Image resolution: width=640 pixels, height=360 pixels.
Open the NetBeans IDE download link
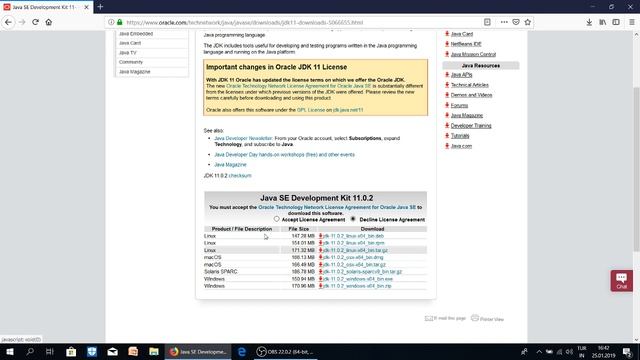click(466, 44)
